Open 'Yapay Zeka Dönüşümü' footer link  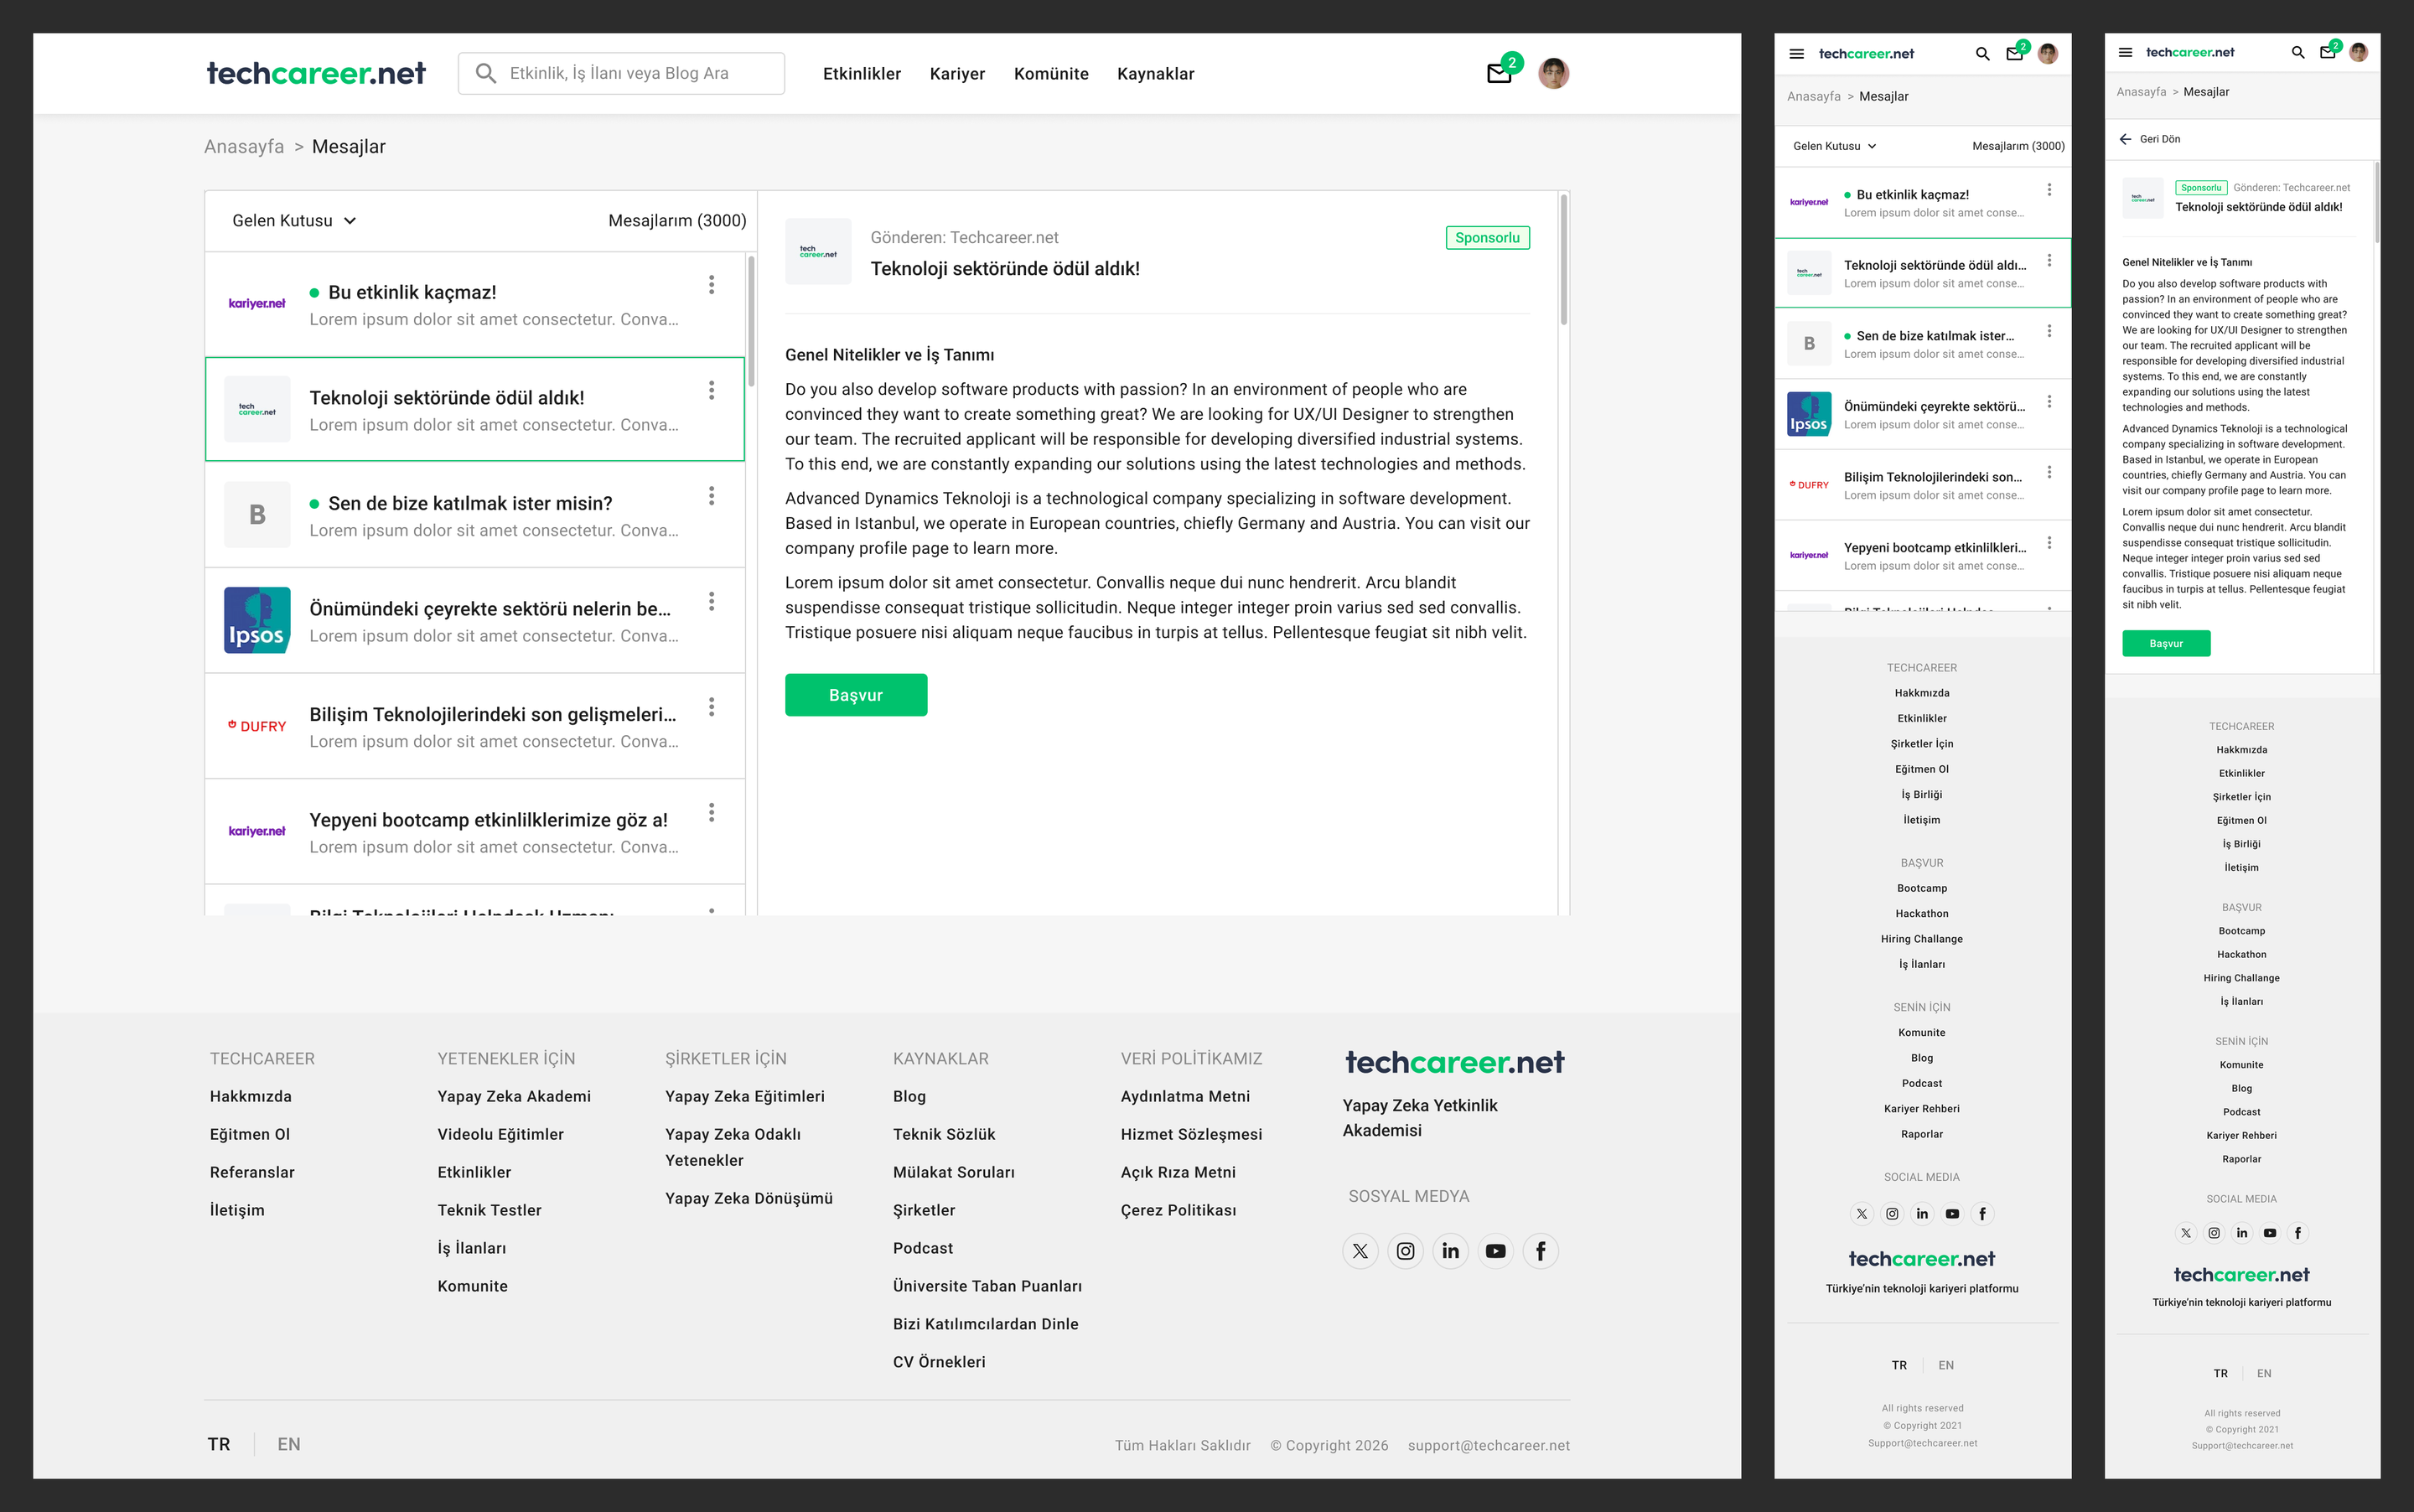pos(749,1198)
